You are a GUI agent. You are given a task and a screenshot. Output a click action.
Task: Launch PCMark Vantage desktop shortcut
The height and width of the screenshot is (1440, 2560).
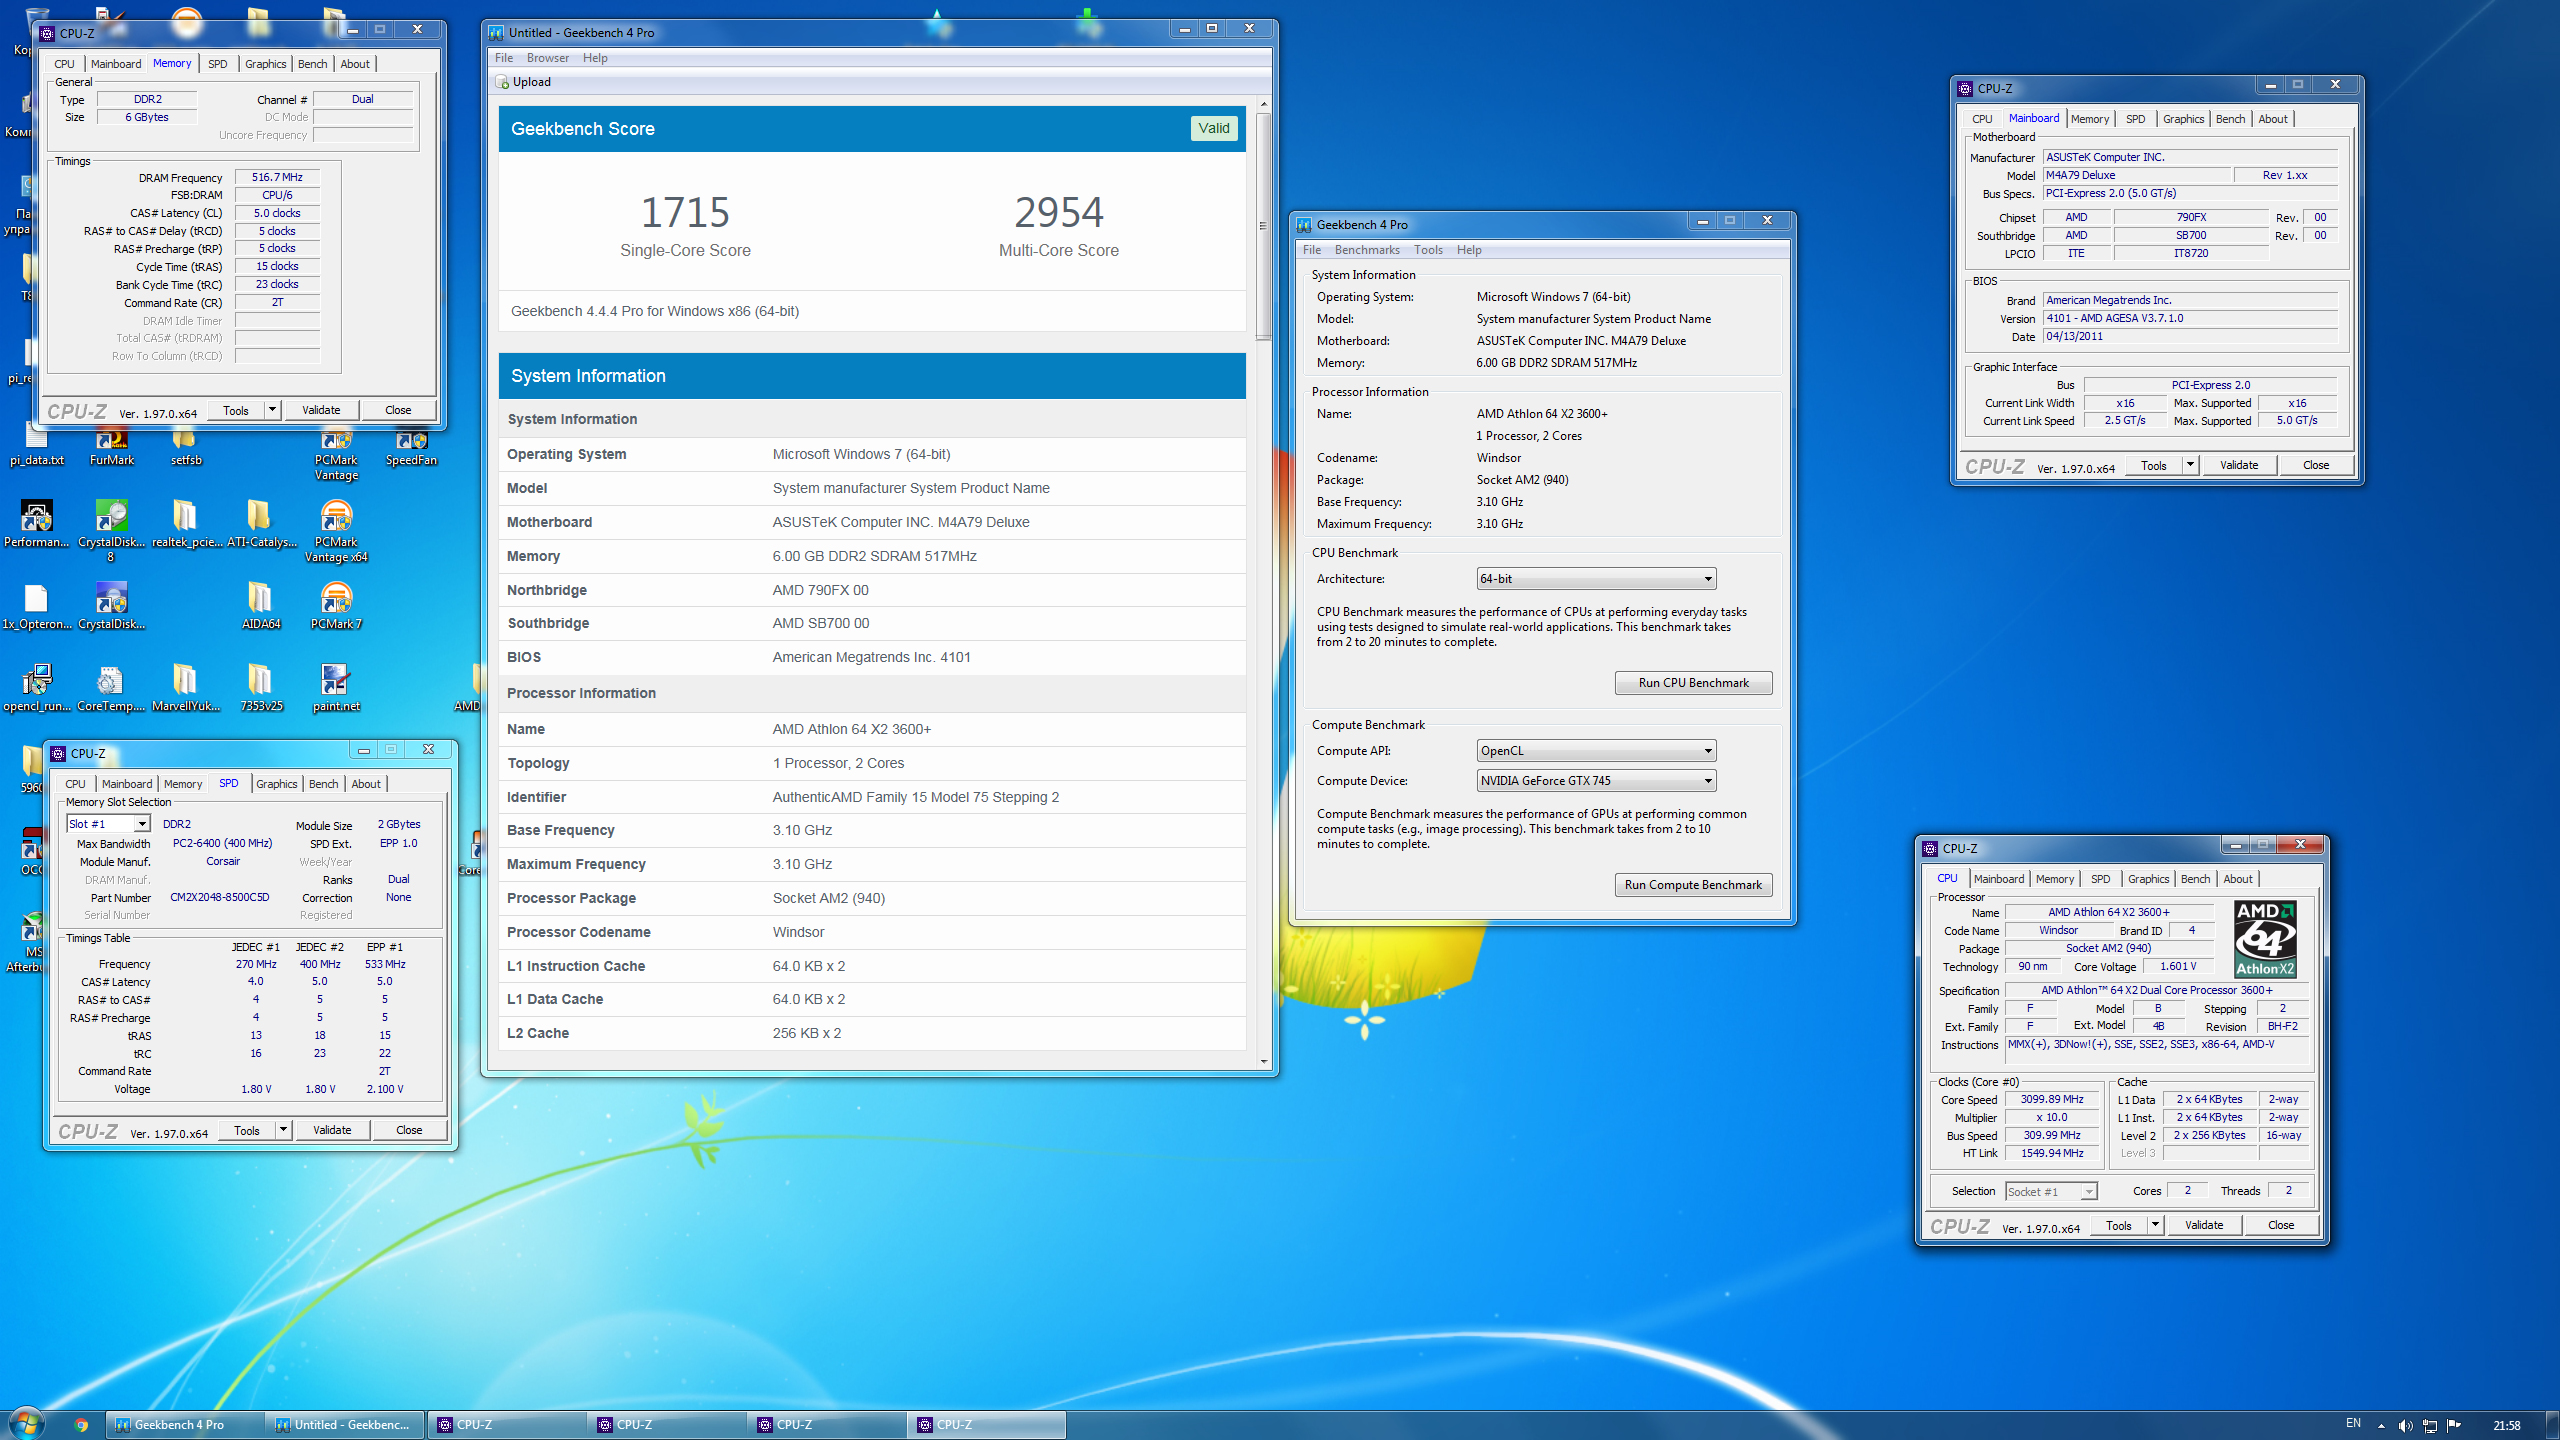pyautogui.click(x=336, y=455)
